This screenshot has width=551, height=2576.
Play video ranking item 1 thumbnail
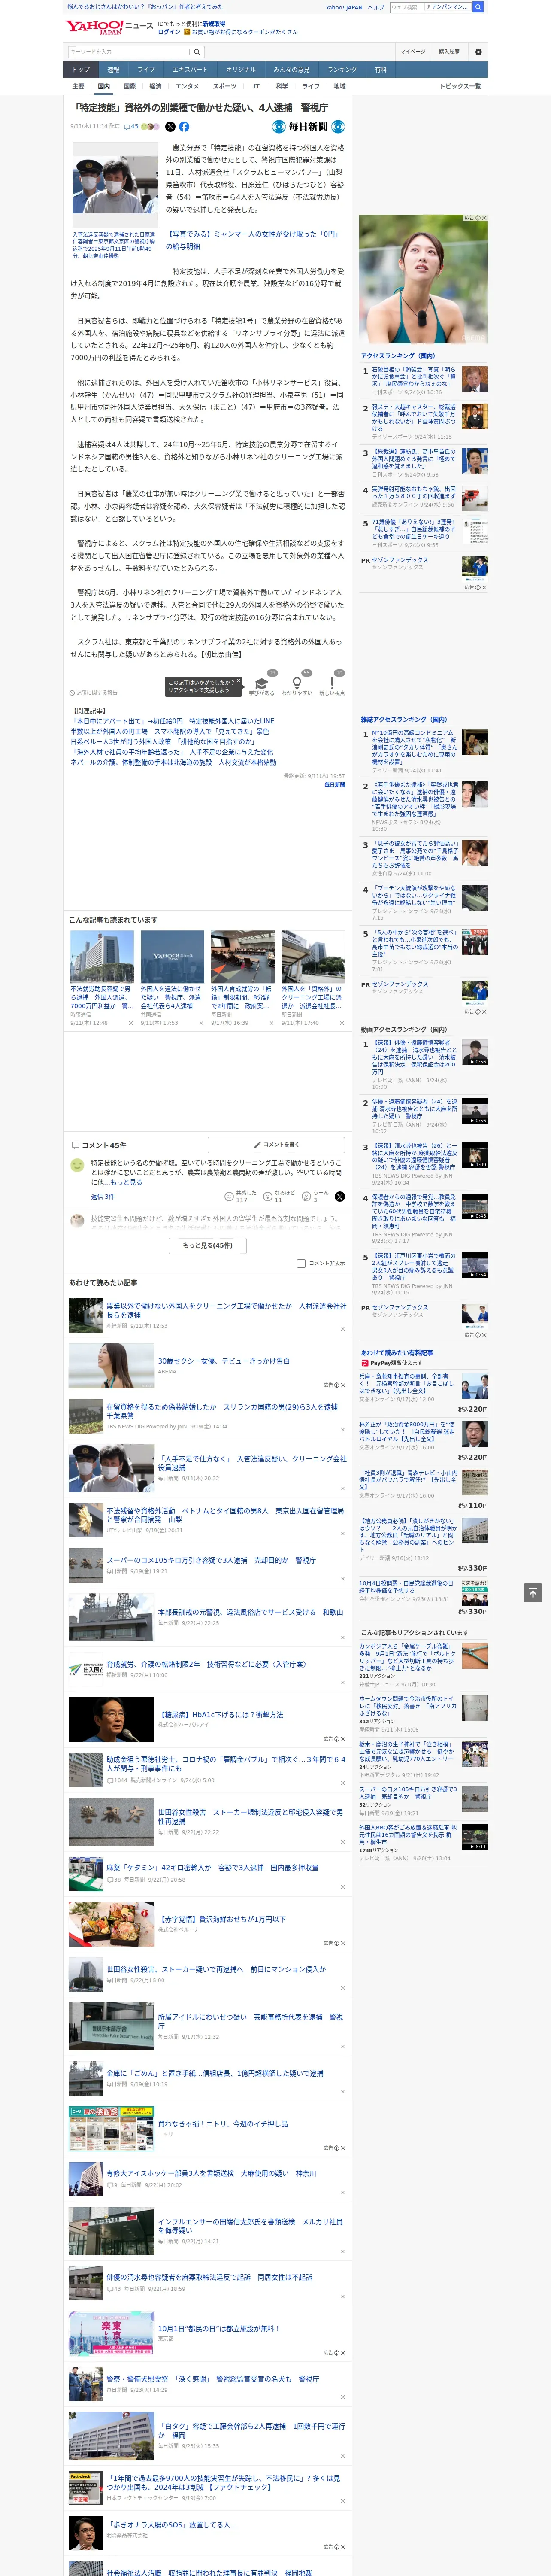pyautogui.click(x=475, y=1052)
